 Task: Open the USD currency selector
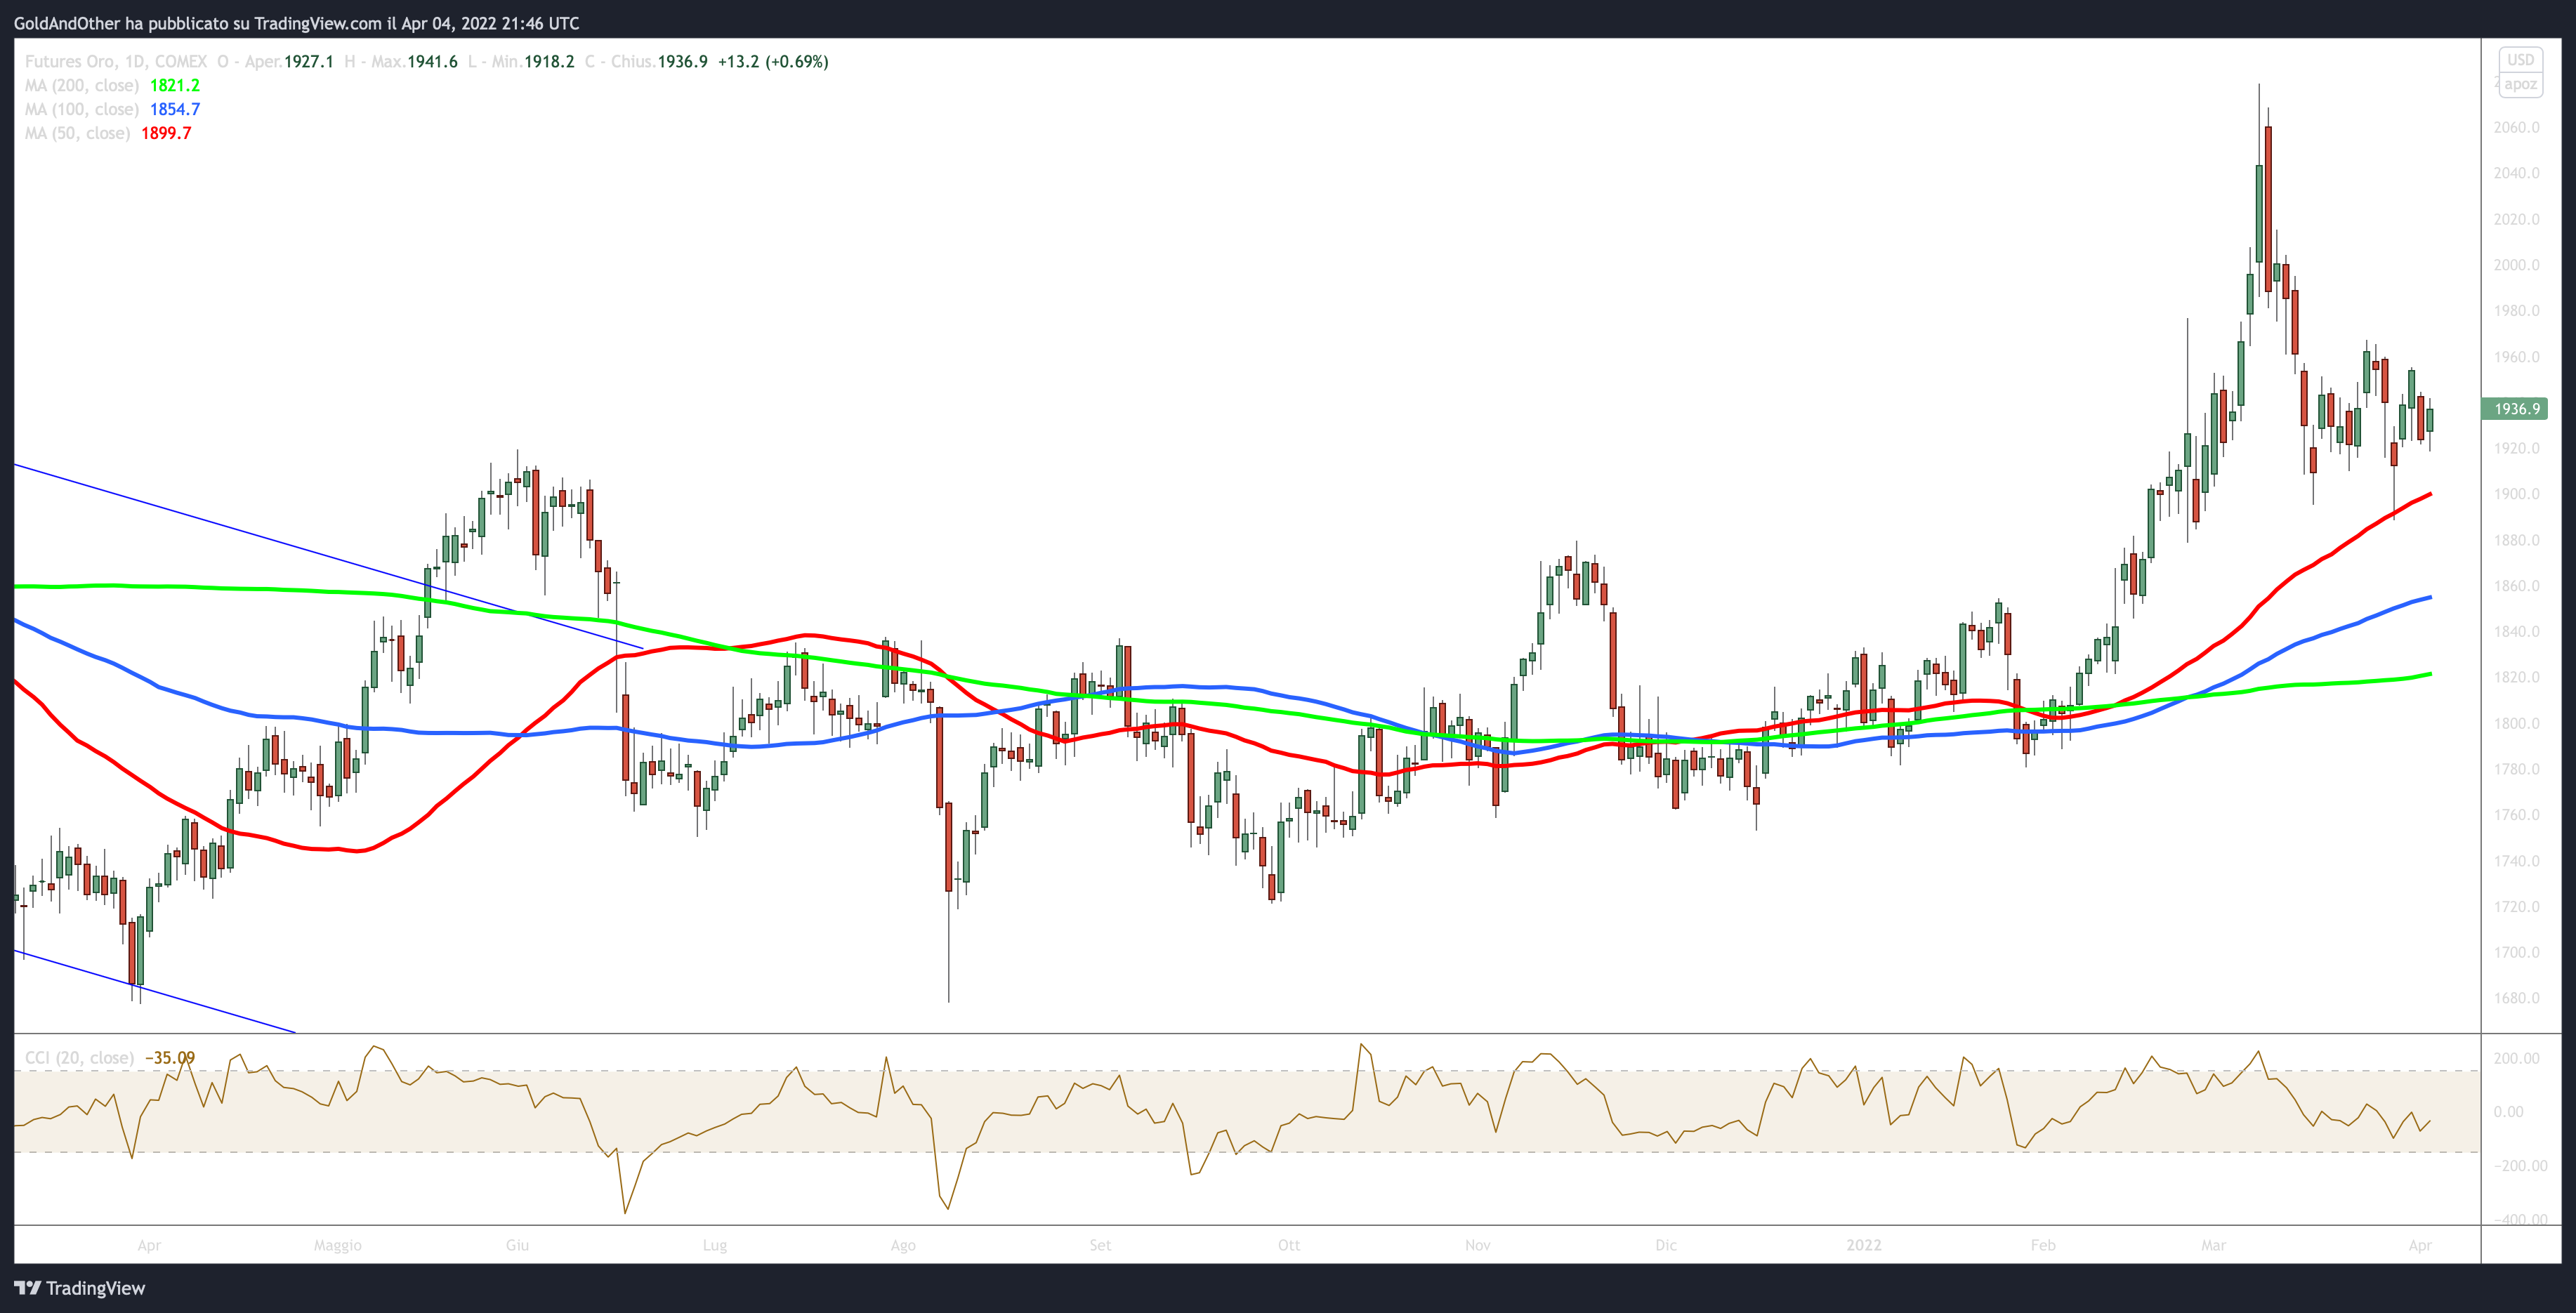coord(2520,60)
